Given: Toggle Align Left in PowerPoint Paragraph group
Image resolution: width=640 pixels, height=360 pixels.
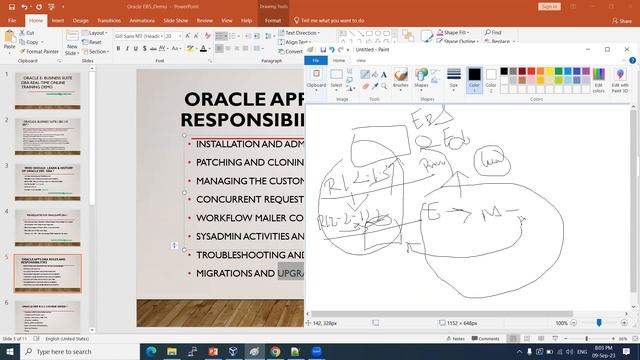Looking at the screenshot, I should click(220, 49).
